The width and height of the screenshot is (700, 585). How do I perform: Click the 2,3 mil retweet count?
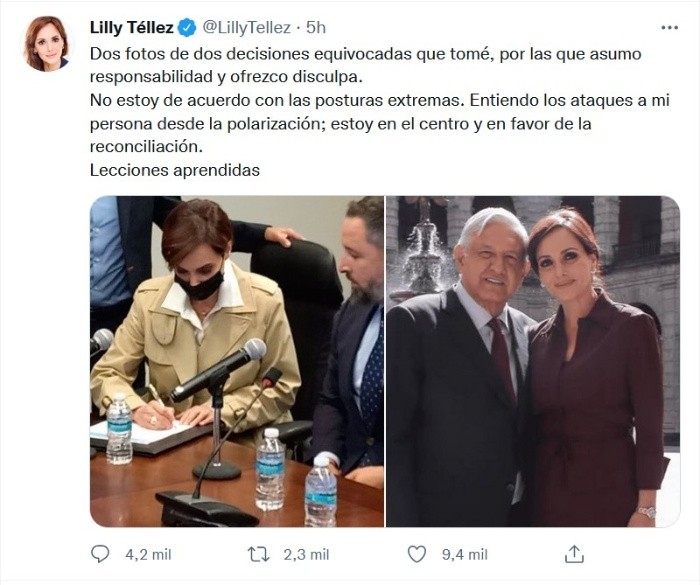304,553
